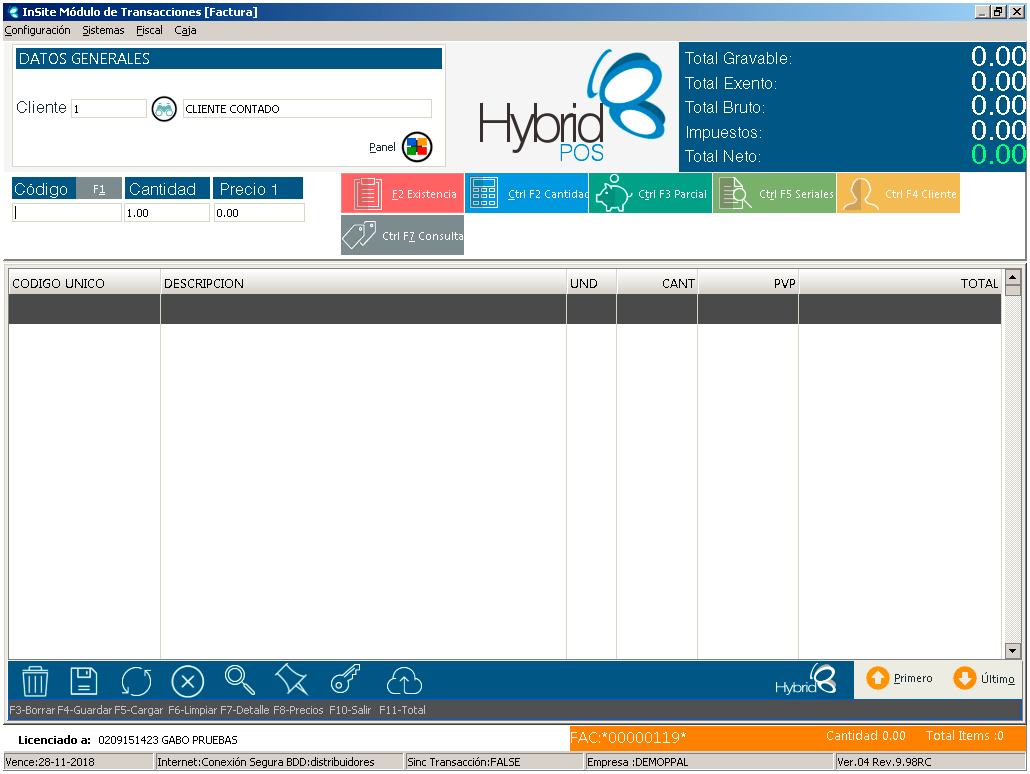Click the DESCRIPCION column header
This screenshot has height=774, width=1030.
coord(363,283)
